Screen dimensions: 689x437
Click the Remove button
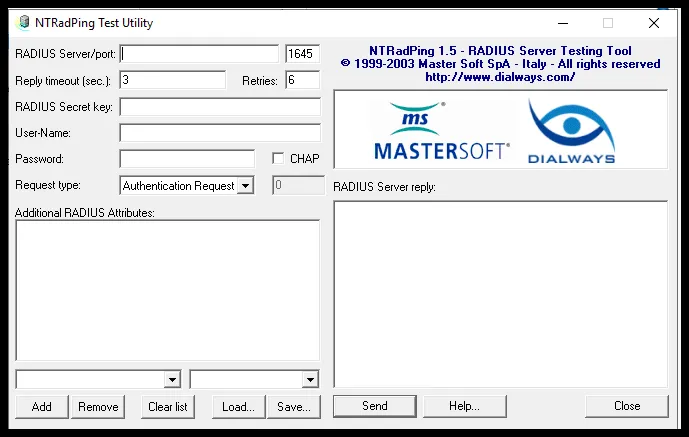(98, 407)
